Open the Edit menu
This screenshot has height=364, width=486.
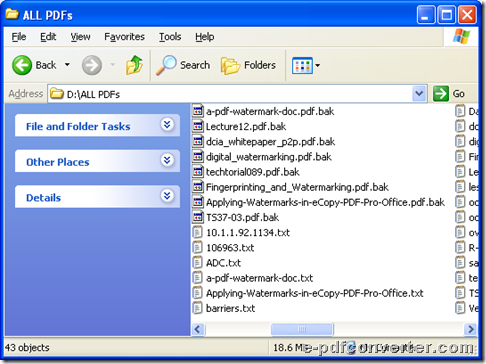[x=48, y=37]
